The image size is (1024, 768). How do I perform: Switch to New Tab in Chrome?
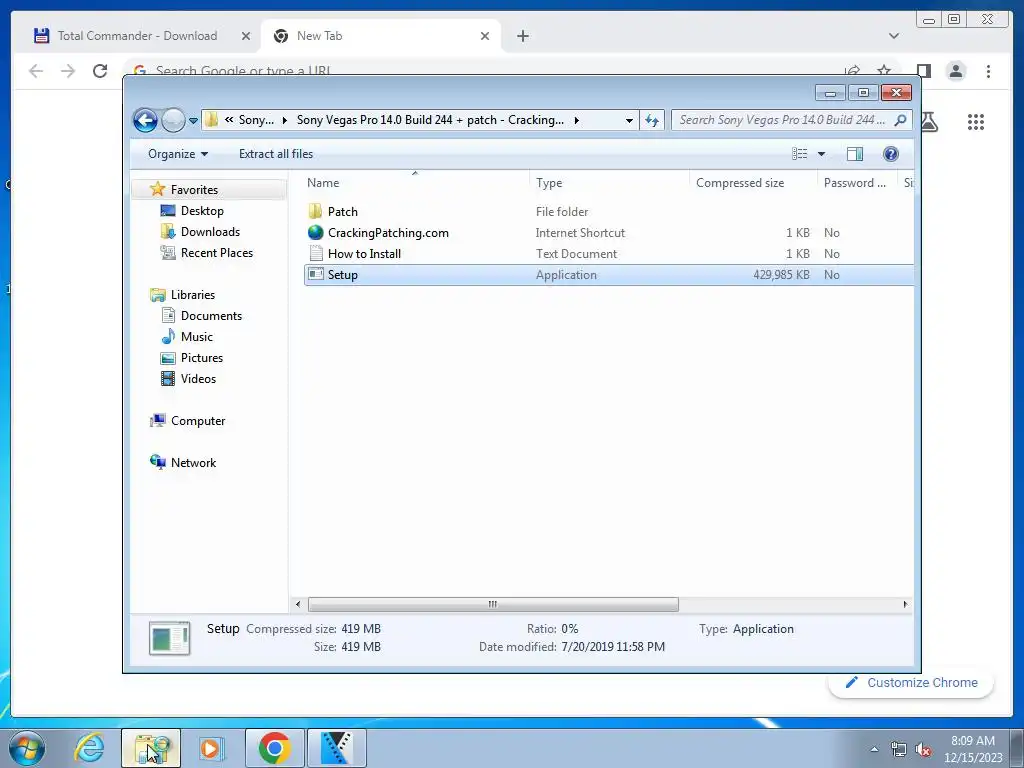coord(382,36)
